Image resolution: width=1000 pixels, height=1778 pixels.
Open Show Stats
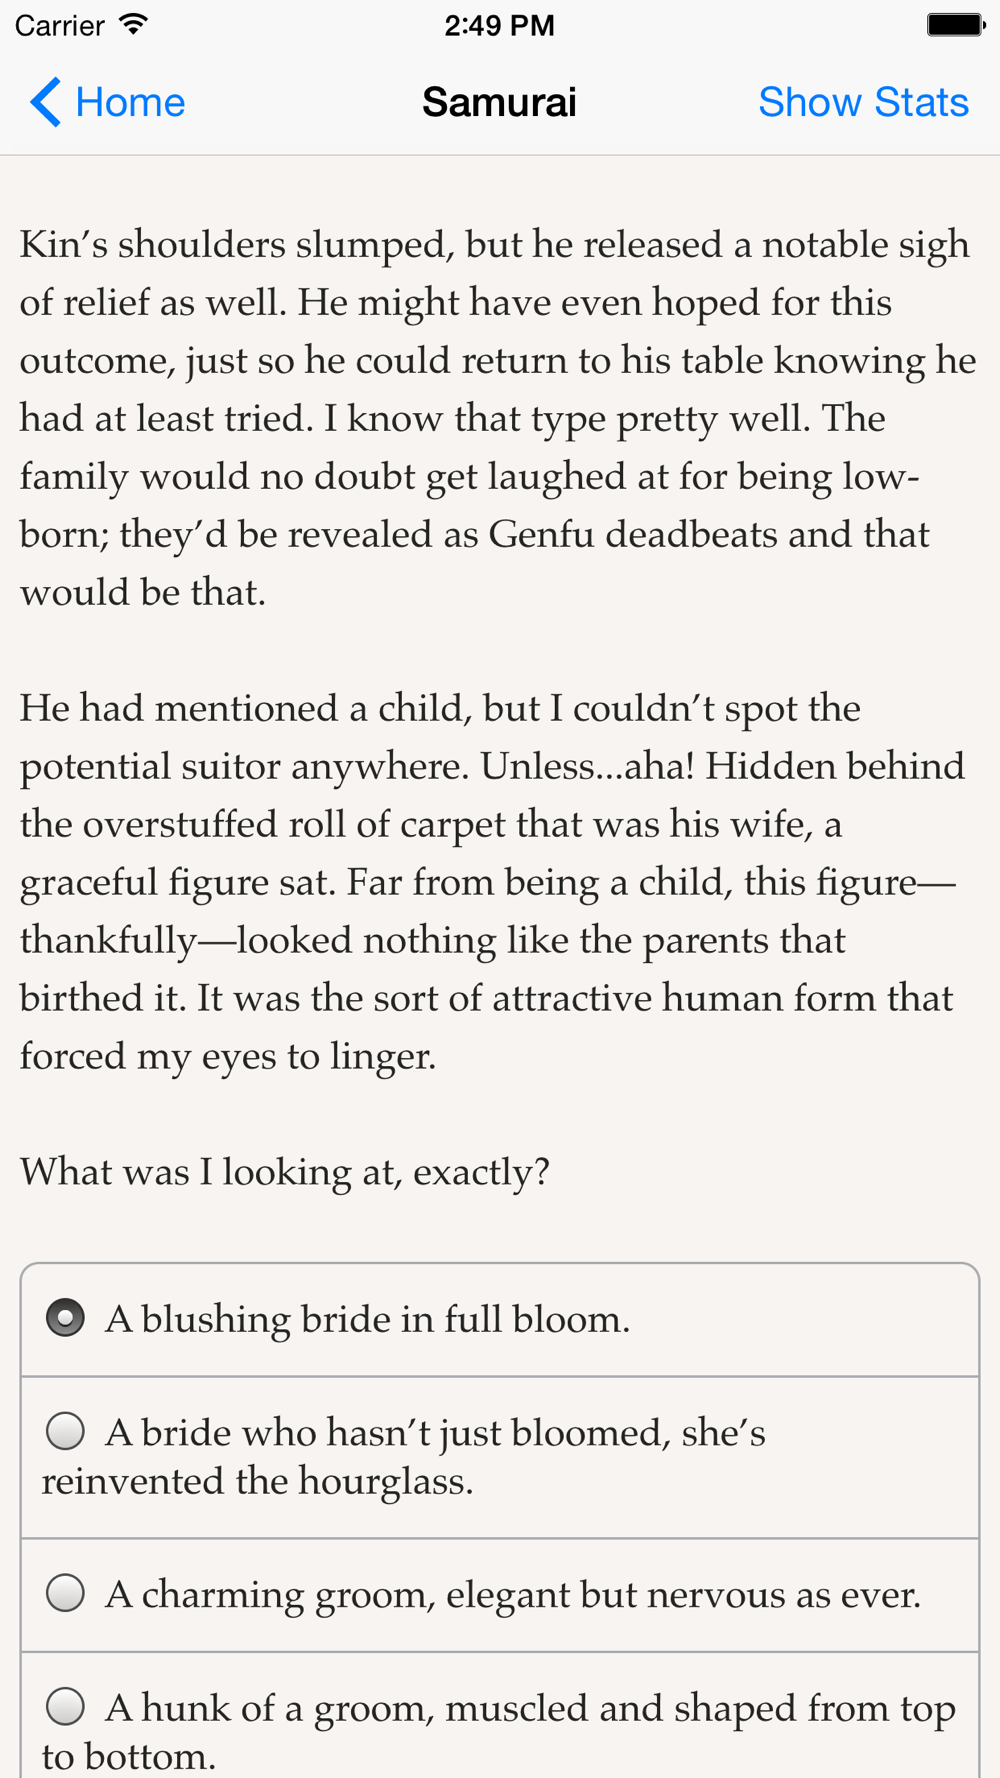point(863,102)
